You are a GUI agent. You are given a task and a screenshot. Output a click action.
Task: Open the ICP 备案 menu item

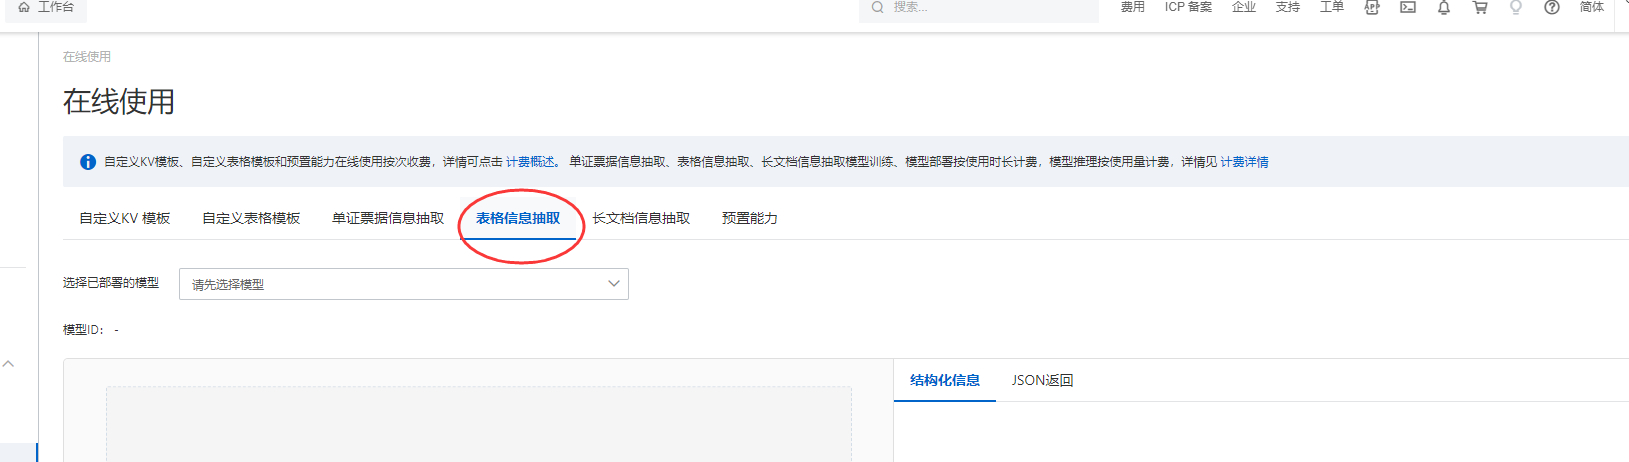(1188, 7)
